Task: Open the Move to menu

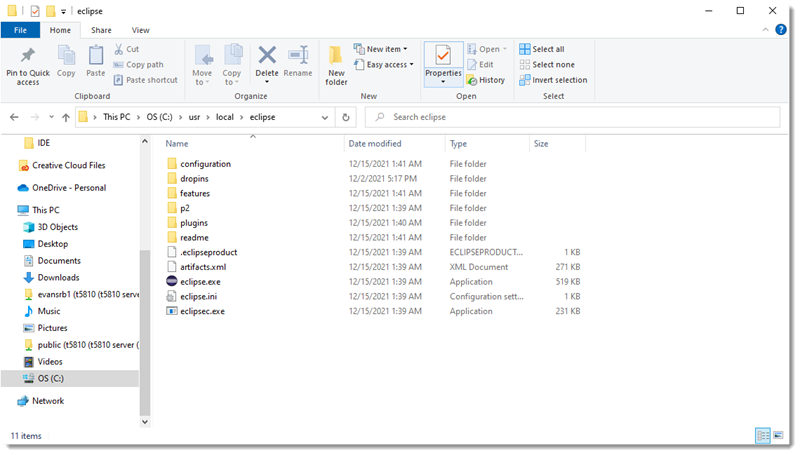Action: point(203,65)
